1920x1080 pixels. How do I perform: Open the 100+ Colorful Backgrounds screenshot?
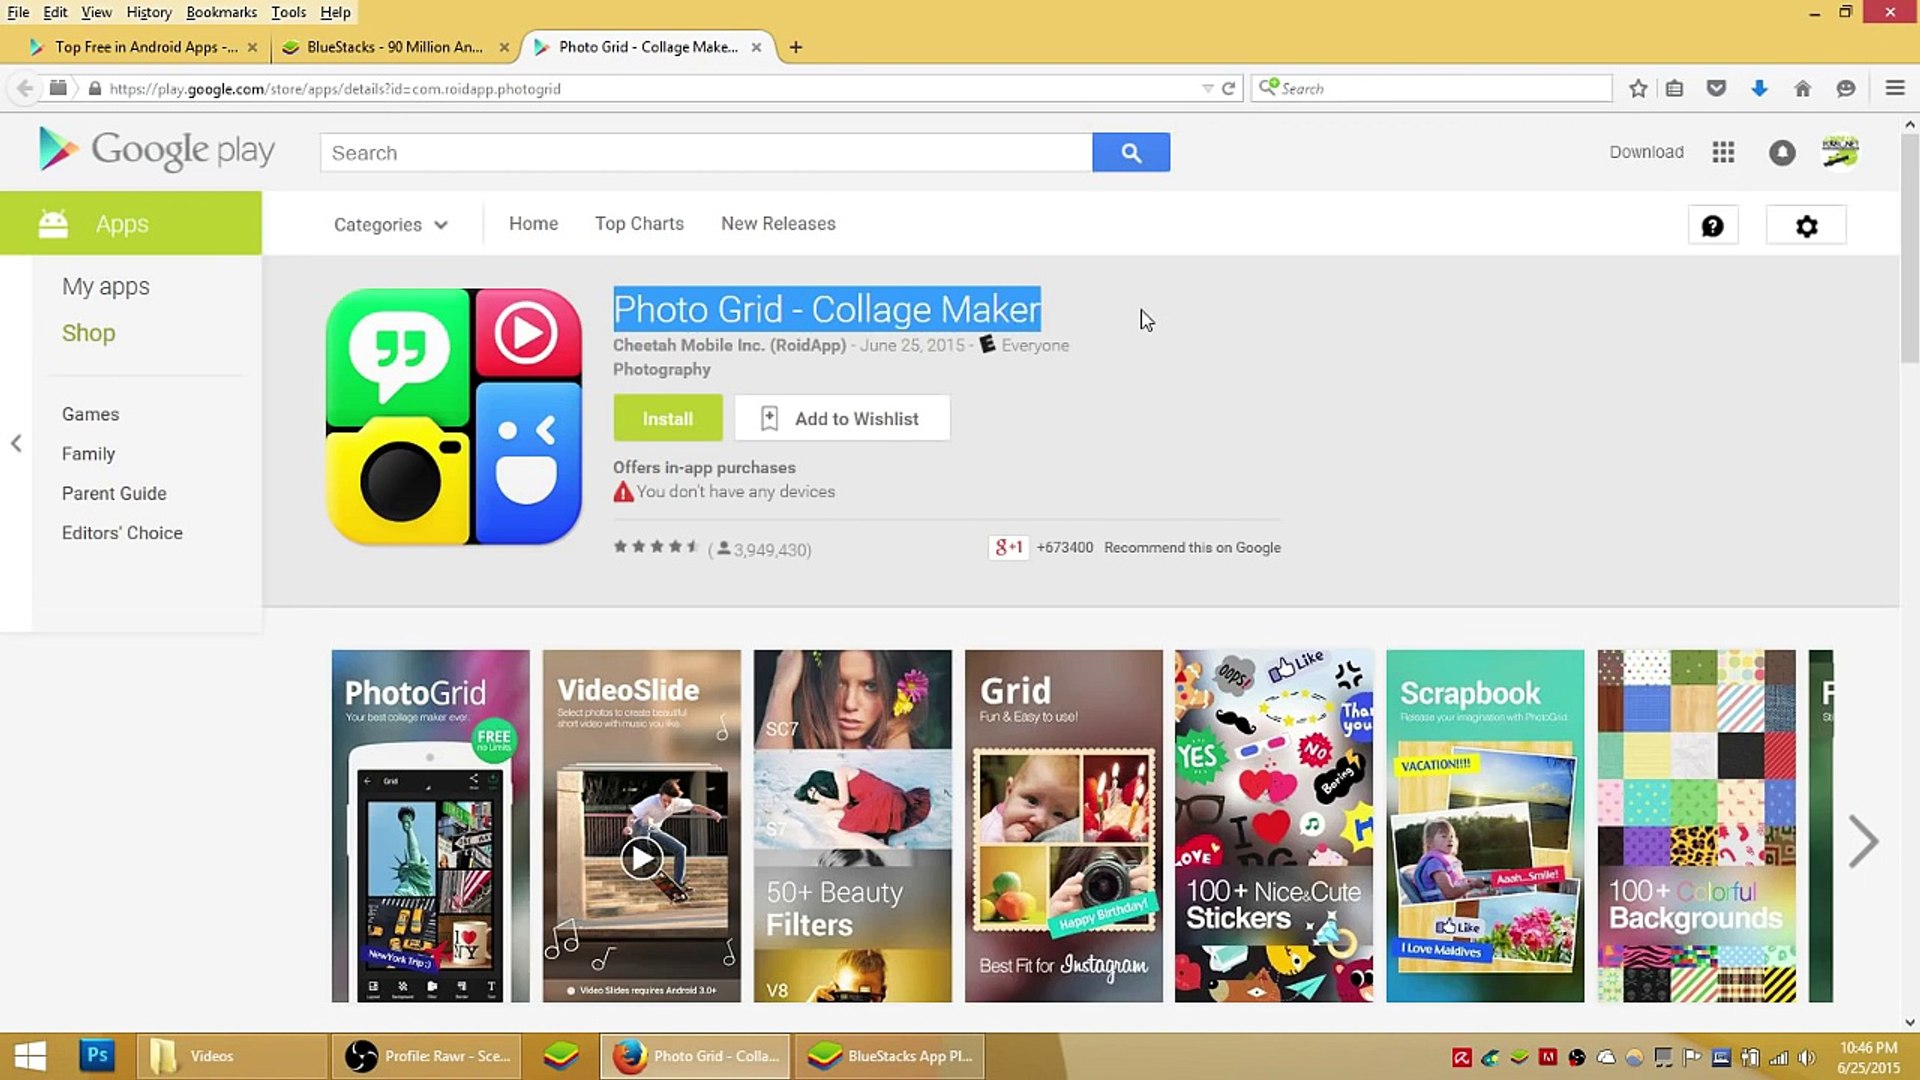click(x=1696, y=826)
